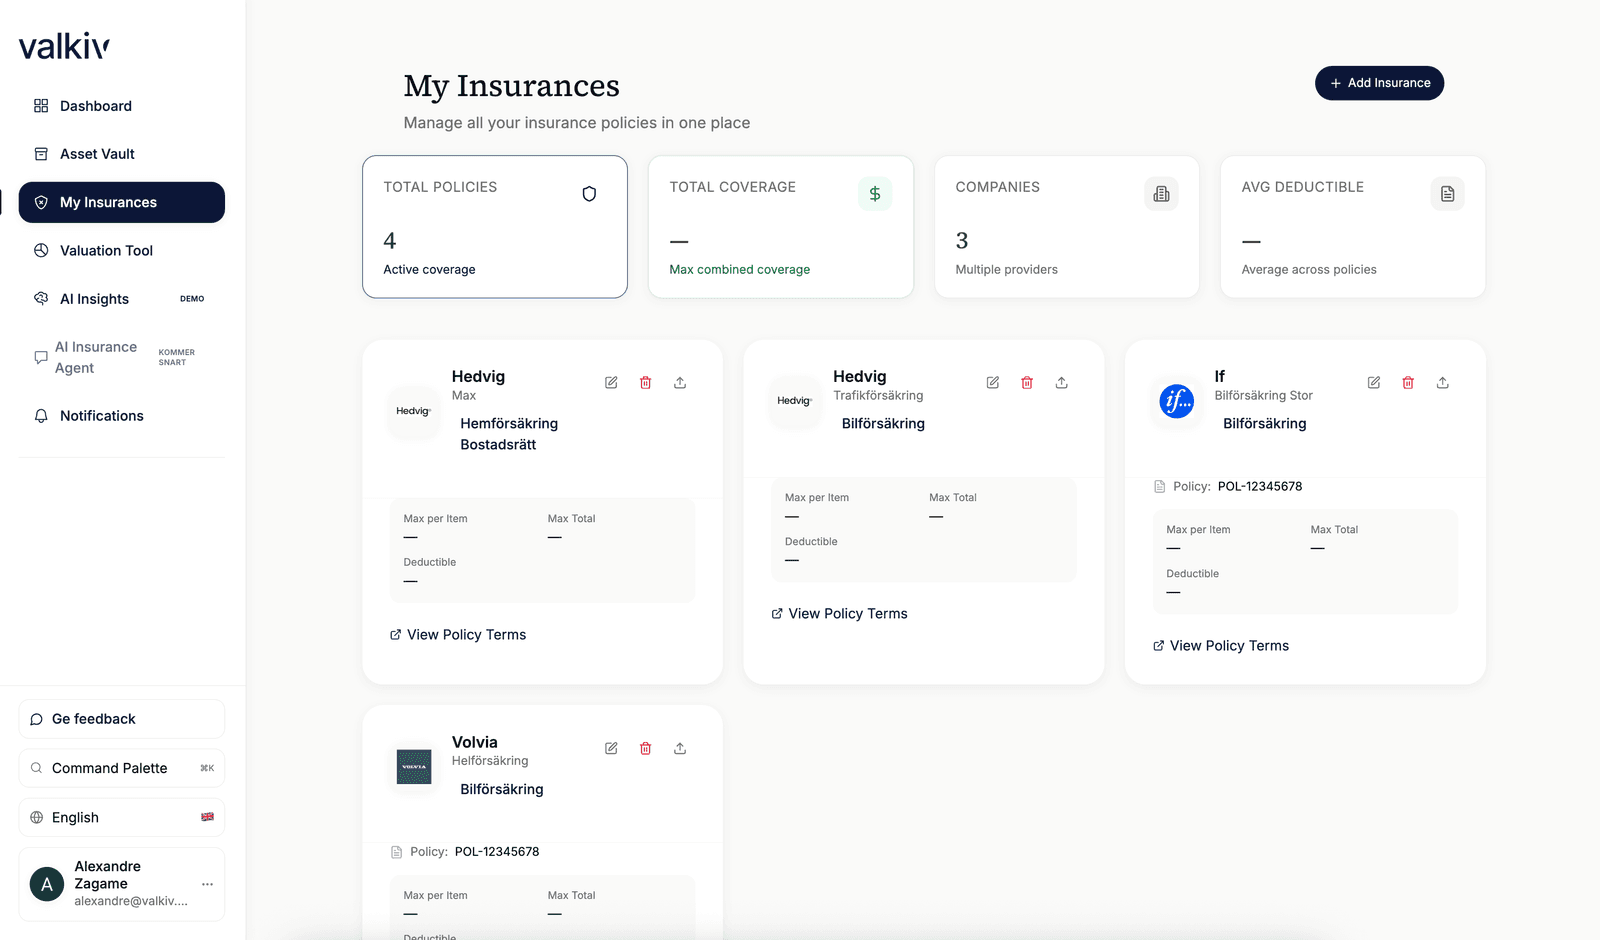The width and height of the screenshot is (1600, 940).
Task: Click the Add Insurance button
Action: 1379,83
